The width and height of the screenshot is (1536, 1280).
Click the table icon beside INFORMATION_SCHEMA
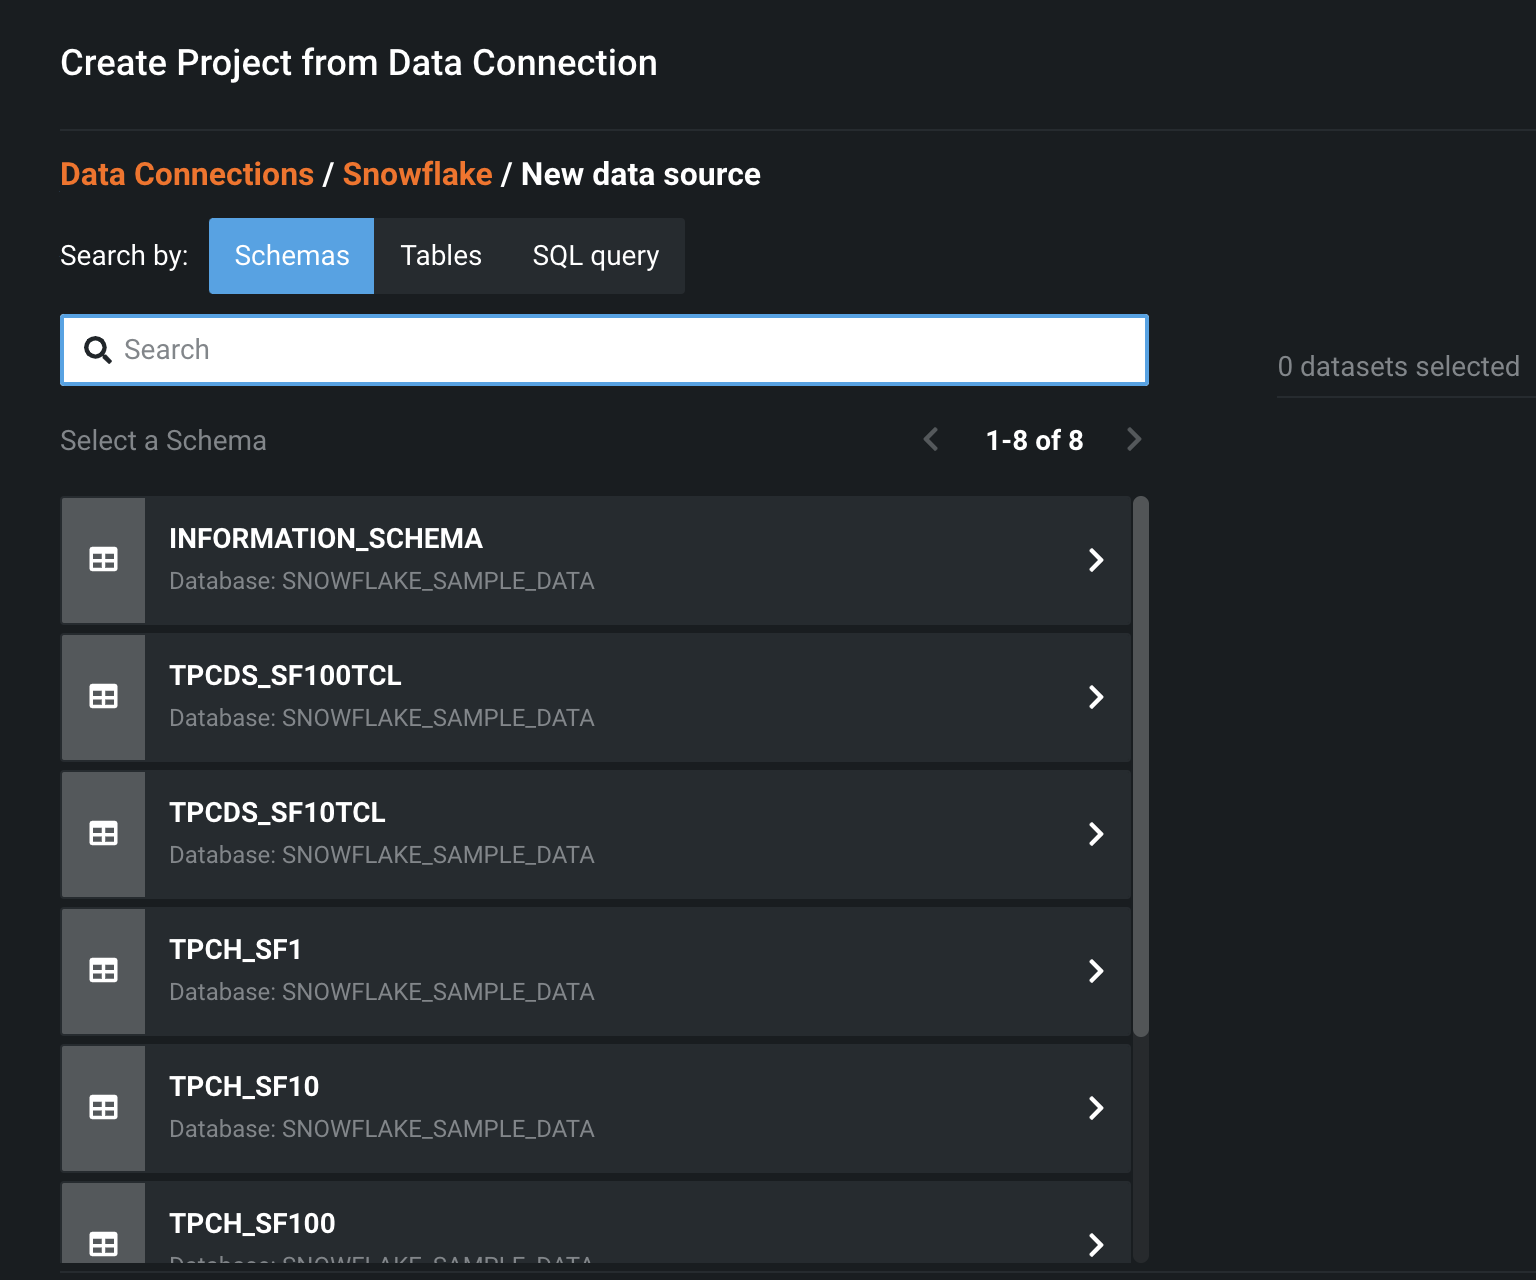point(103,560)
